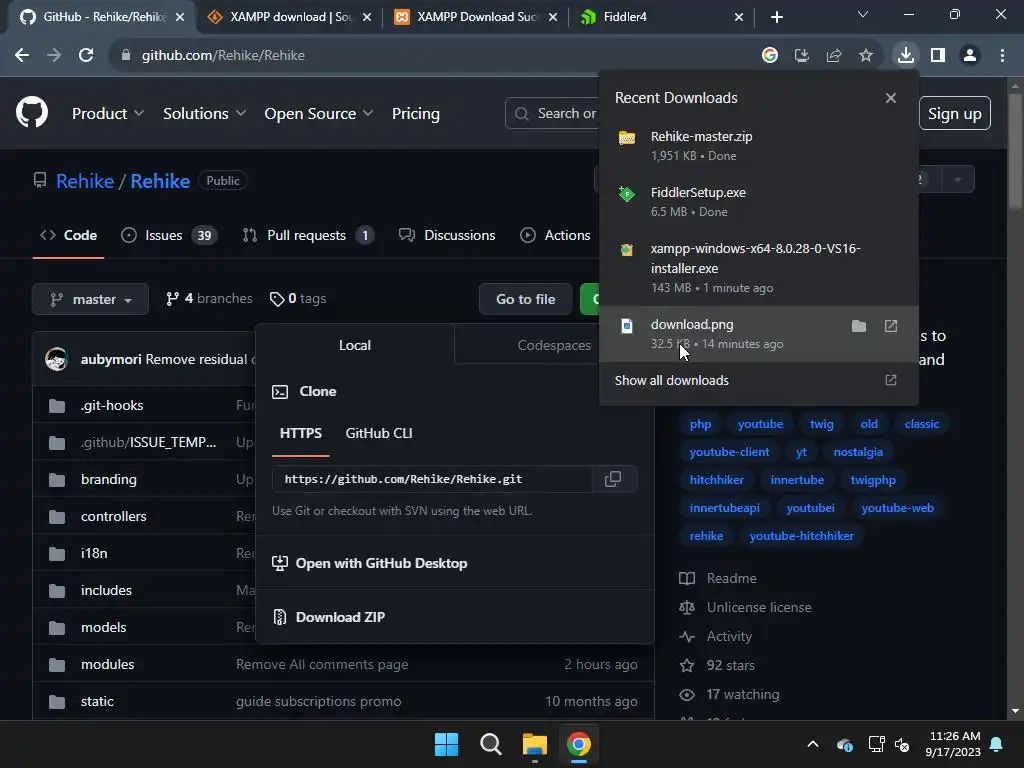
Task: Click Open with GitHub Desktop
Action: click(381, 563)
